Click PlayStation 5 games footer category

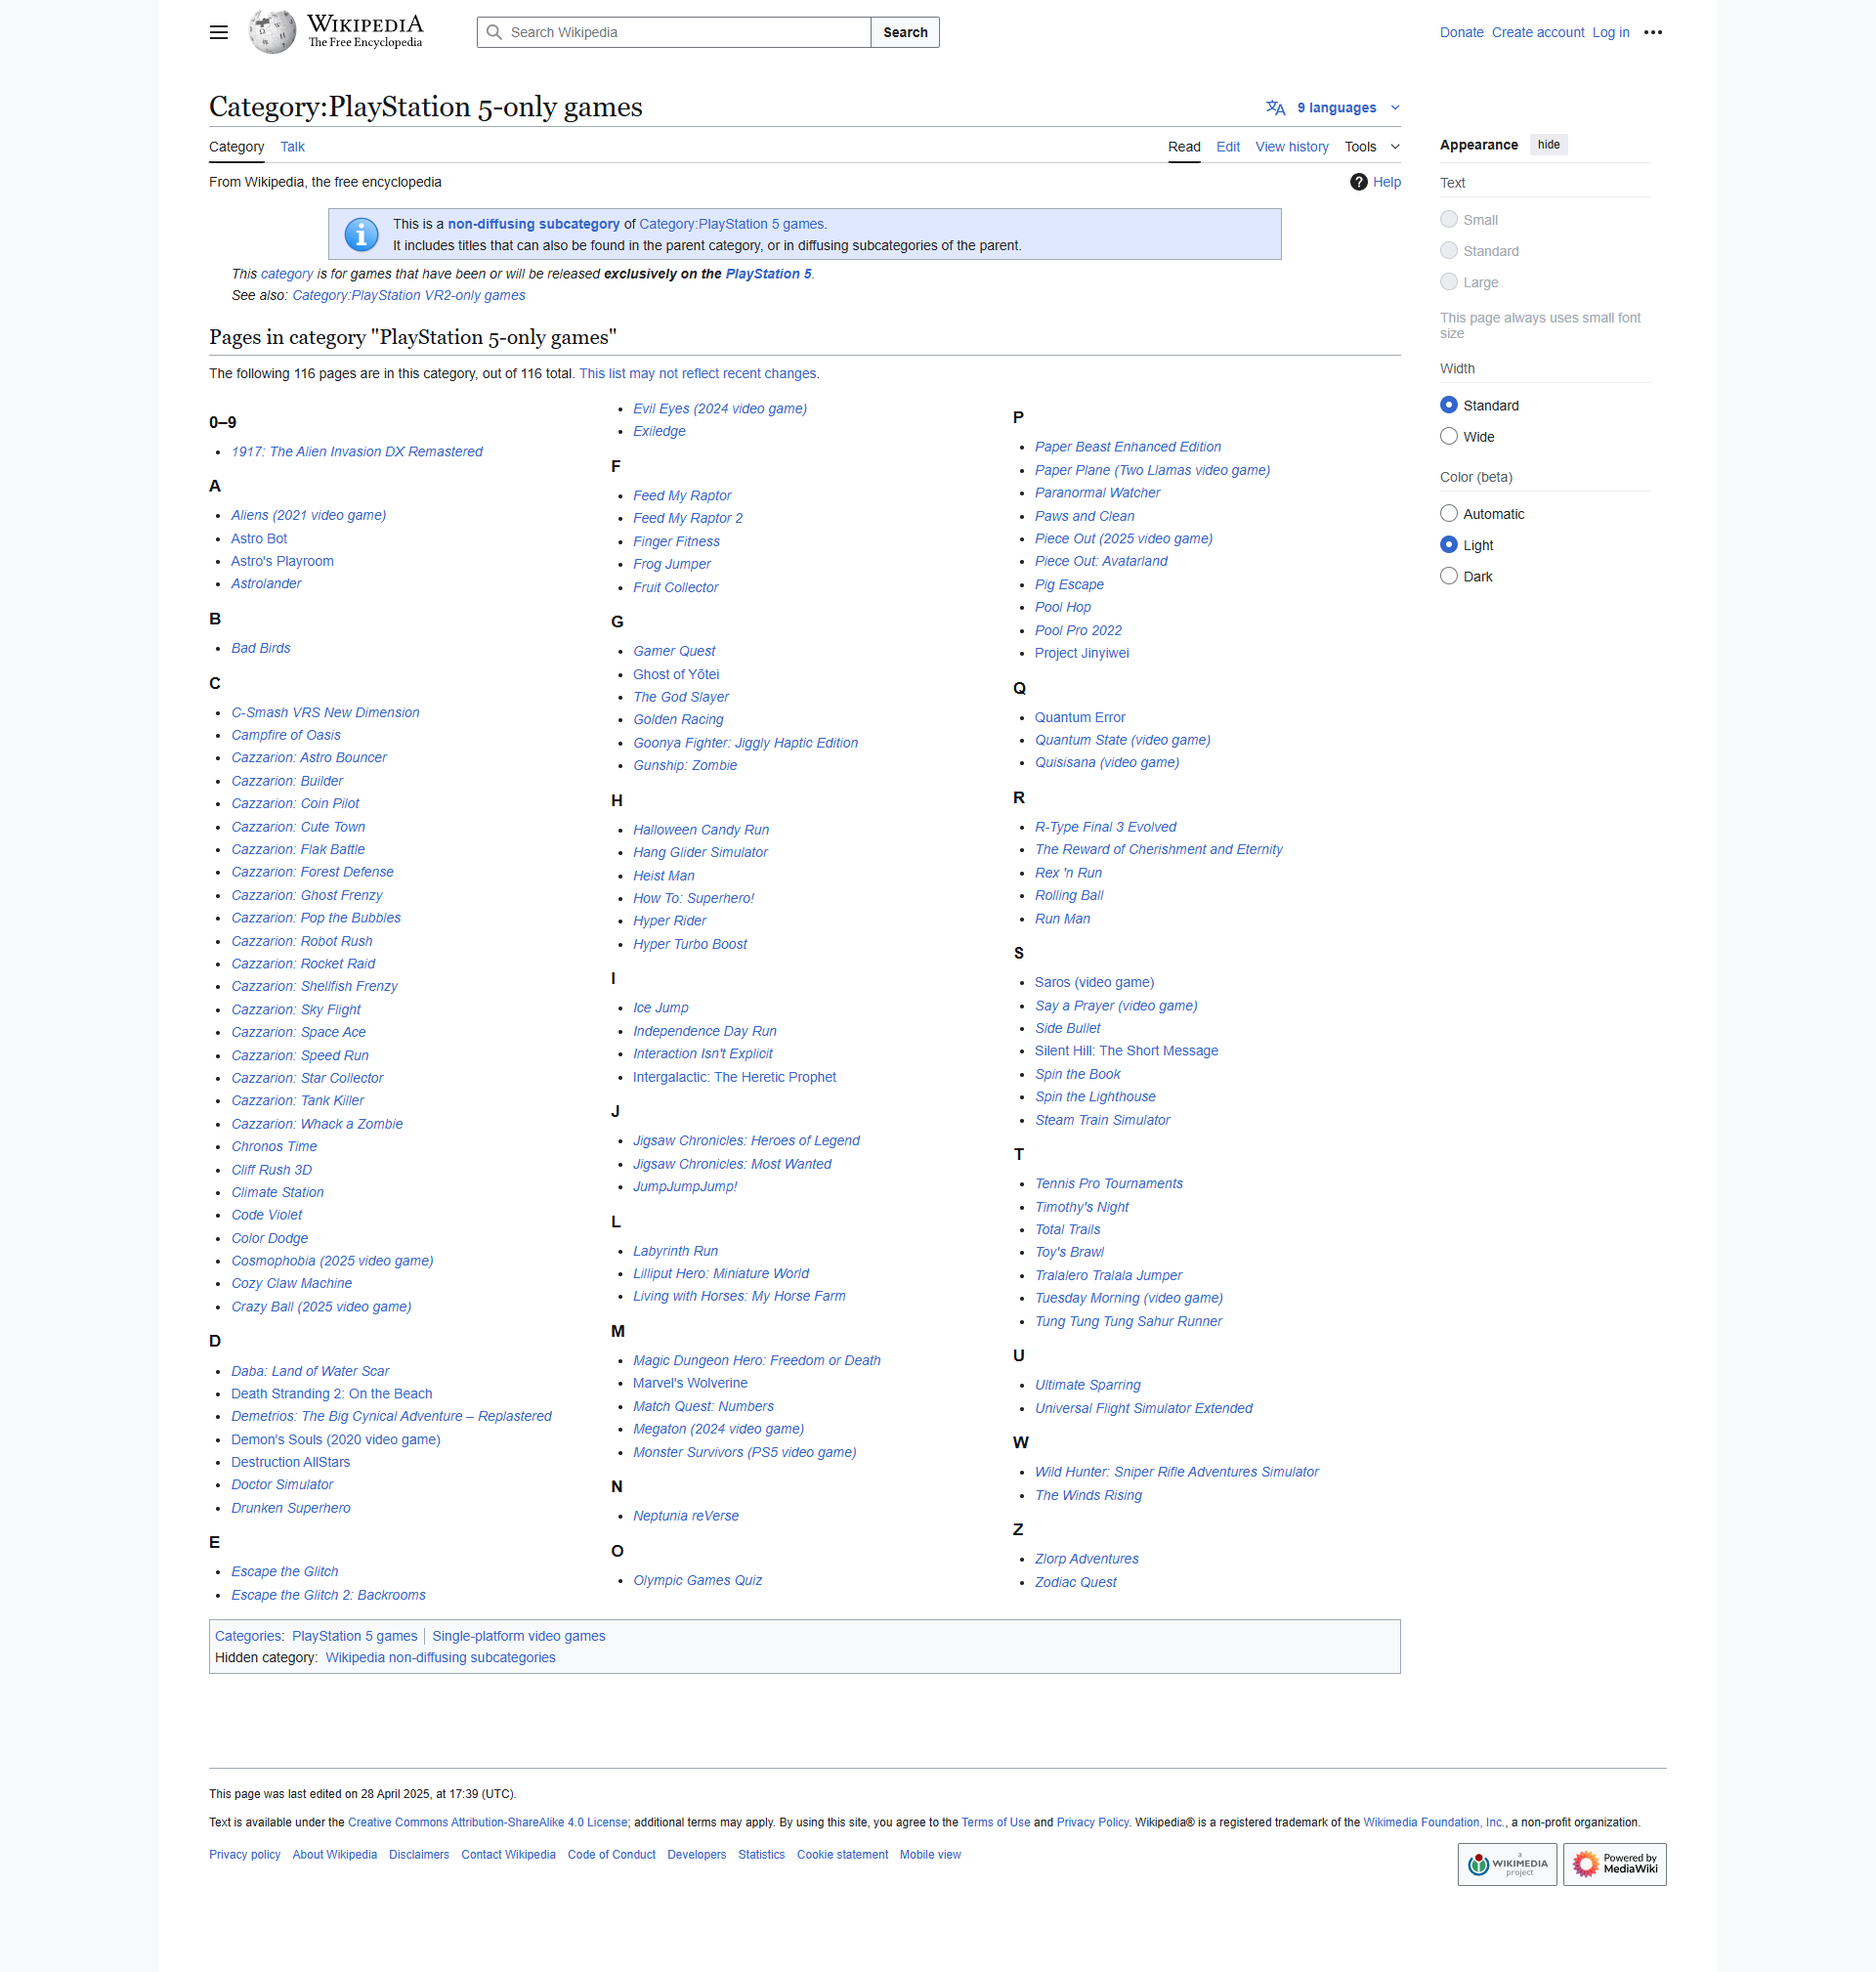354,1636
